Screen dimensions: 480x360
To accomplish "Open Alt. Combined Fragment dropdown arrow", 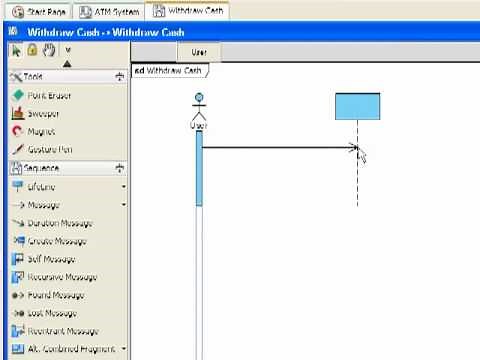I will click(x=124, y=349).
